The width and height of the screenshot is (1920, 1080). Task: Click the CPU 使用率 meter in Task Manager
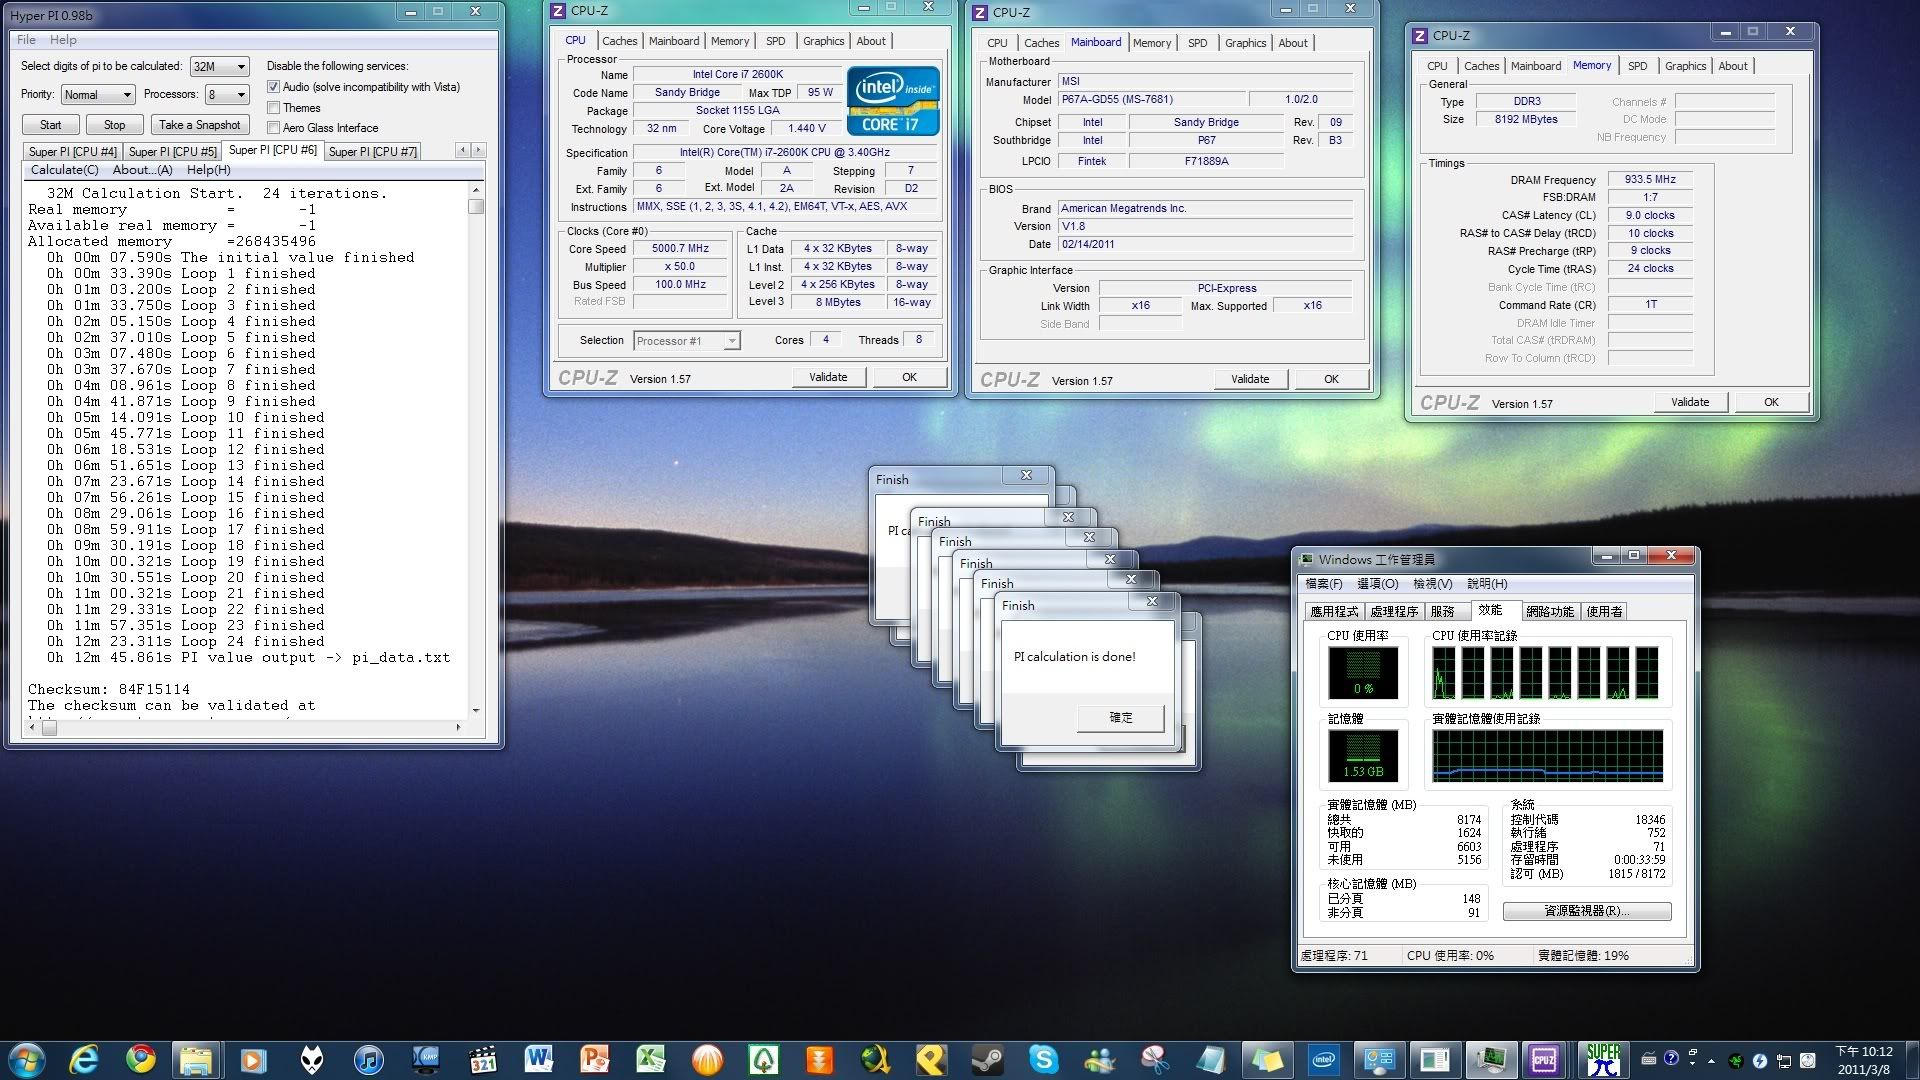click(1363, 672)
